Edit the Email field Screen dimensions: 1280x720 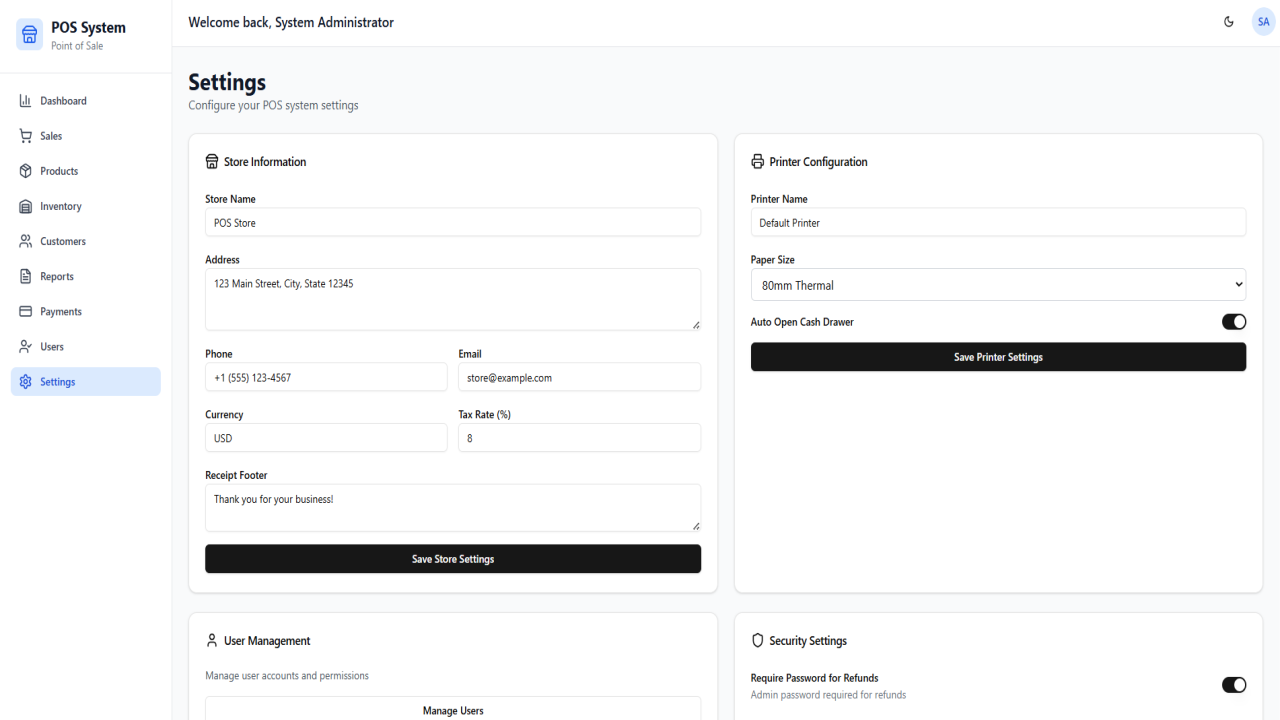pyautogui.click(x=579, y=377)
